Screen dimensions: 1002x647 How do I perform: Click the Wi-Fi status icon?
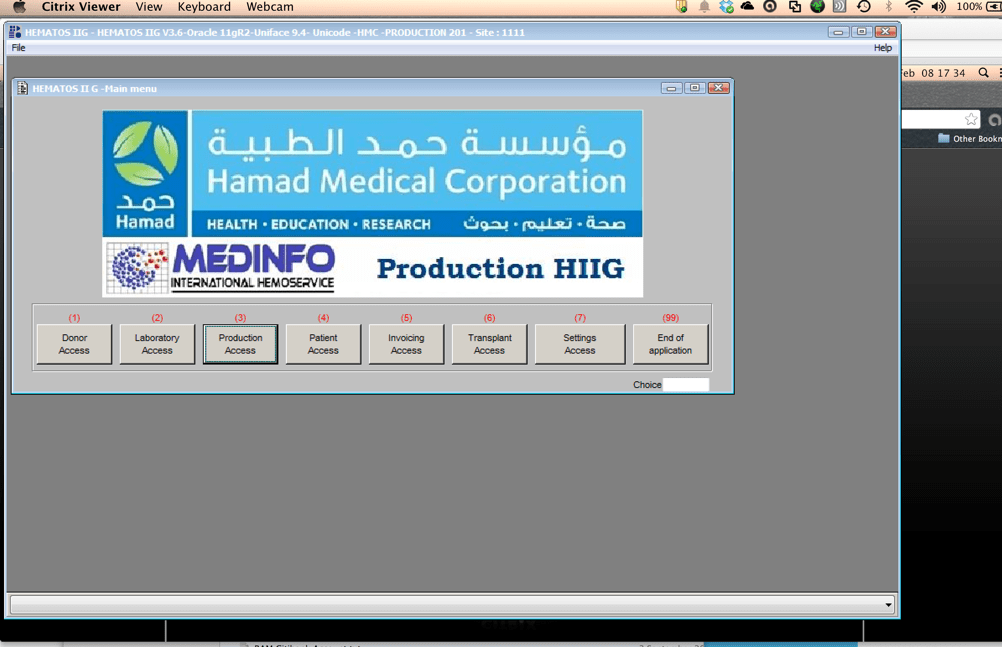[x=913, y=7]
